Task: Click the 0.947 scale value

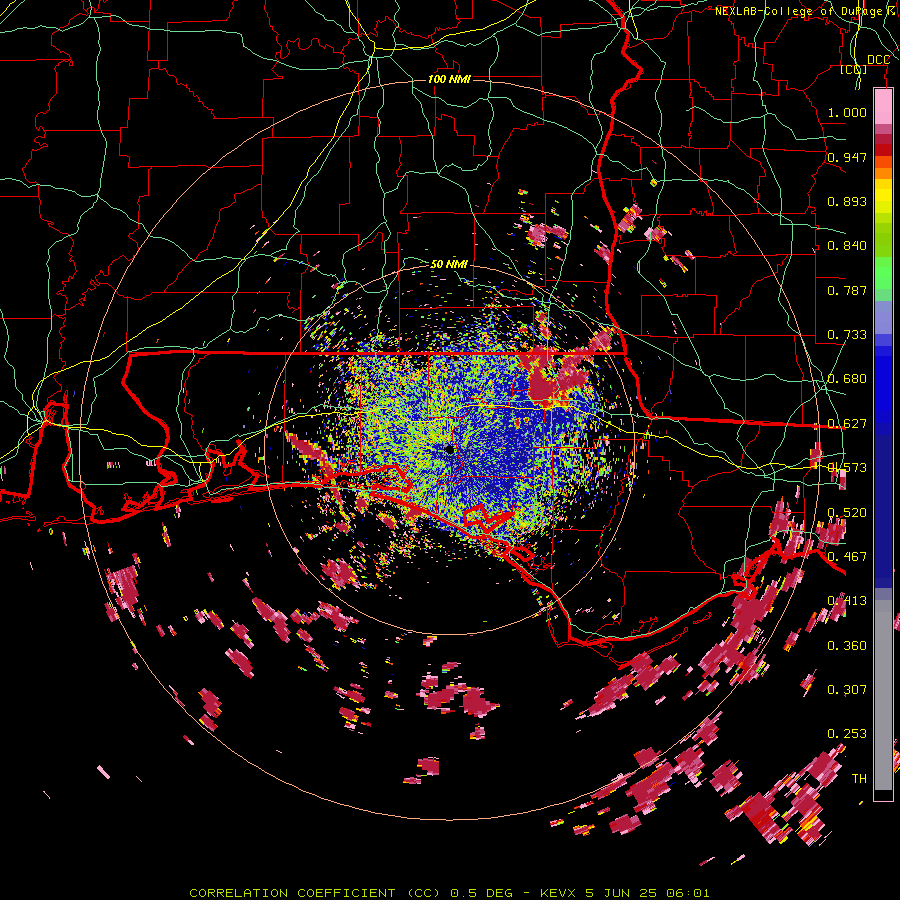Action: point(847,157)
